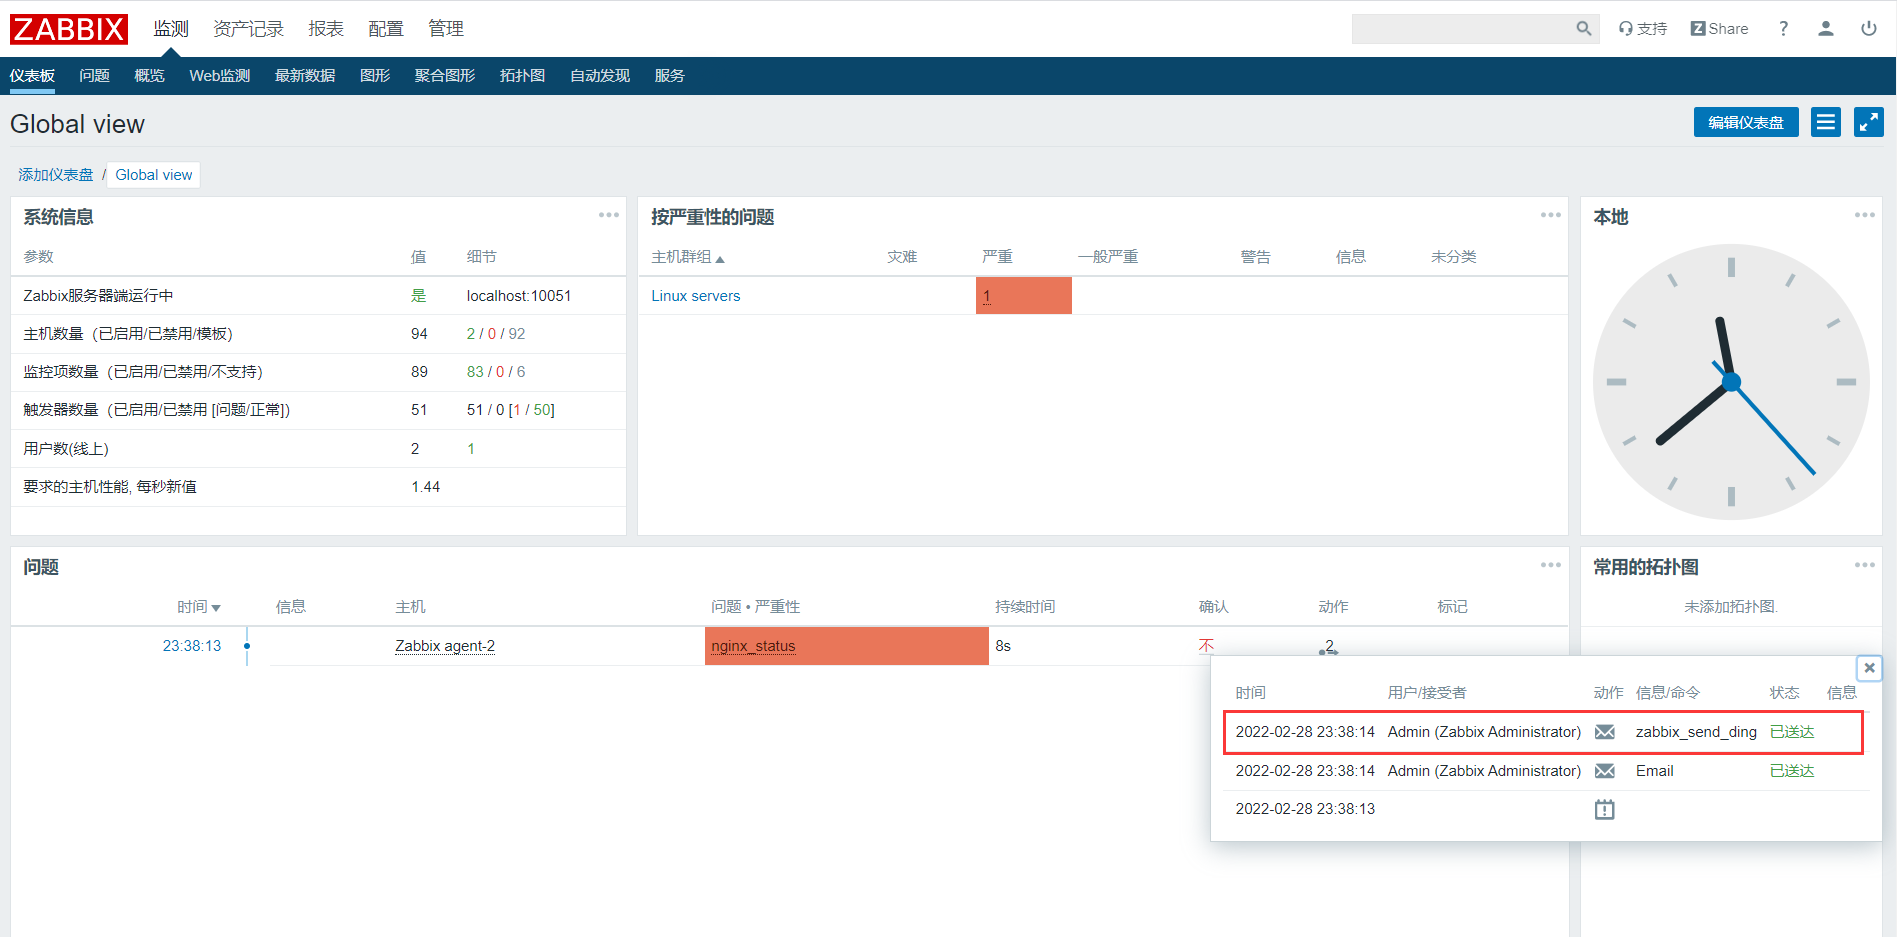Screen dimensions: 1897x937
Task: Open the 资产记录 main menu
Action: [x=248, y=29]
